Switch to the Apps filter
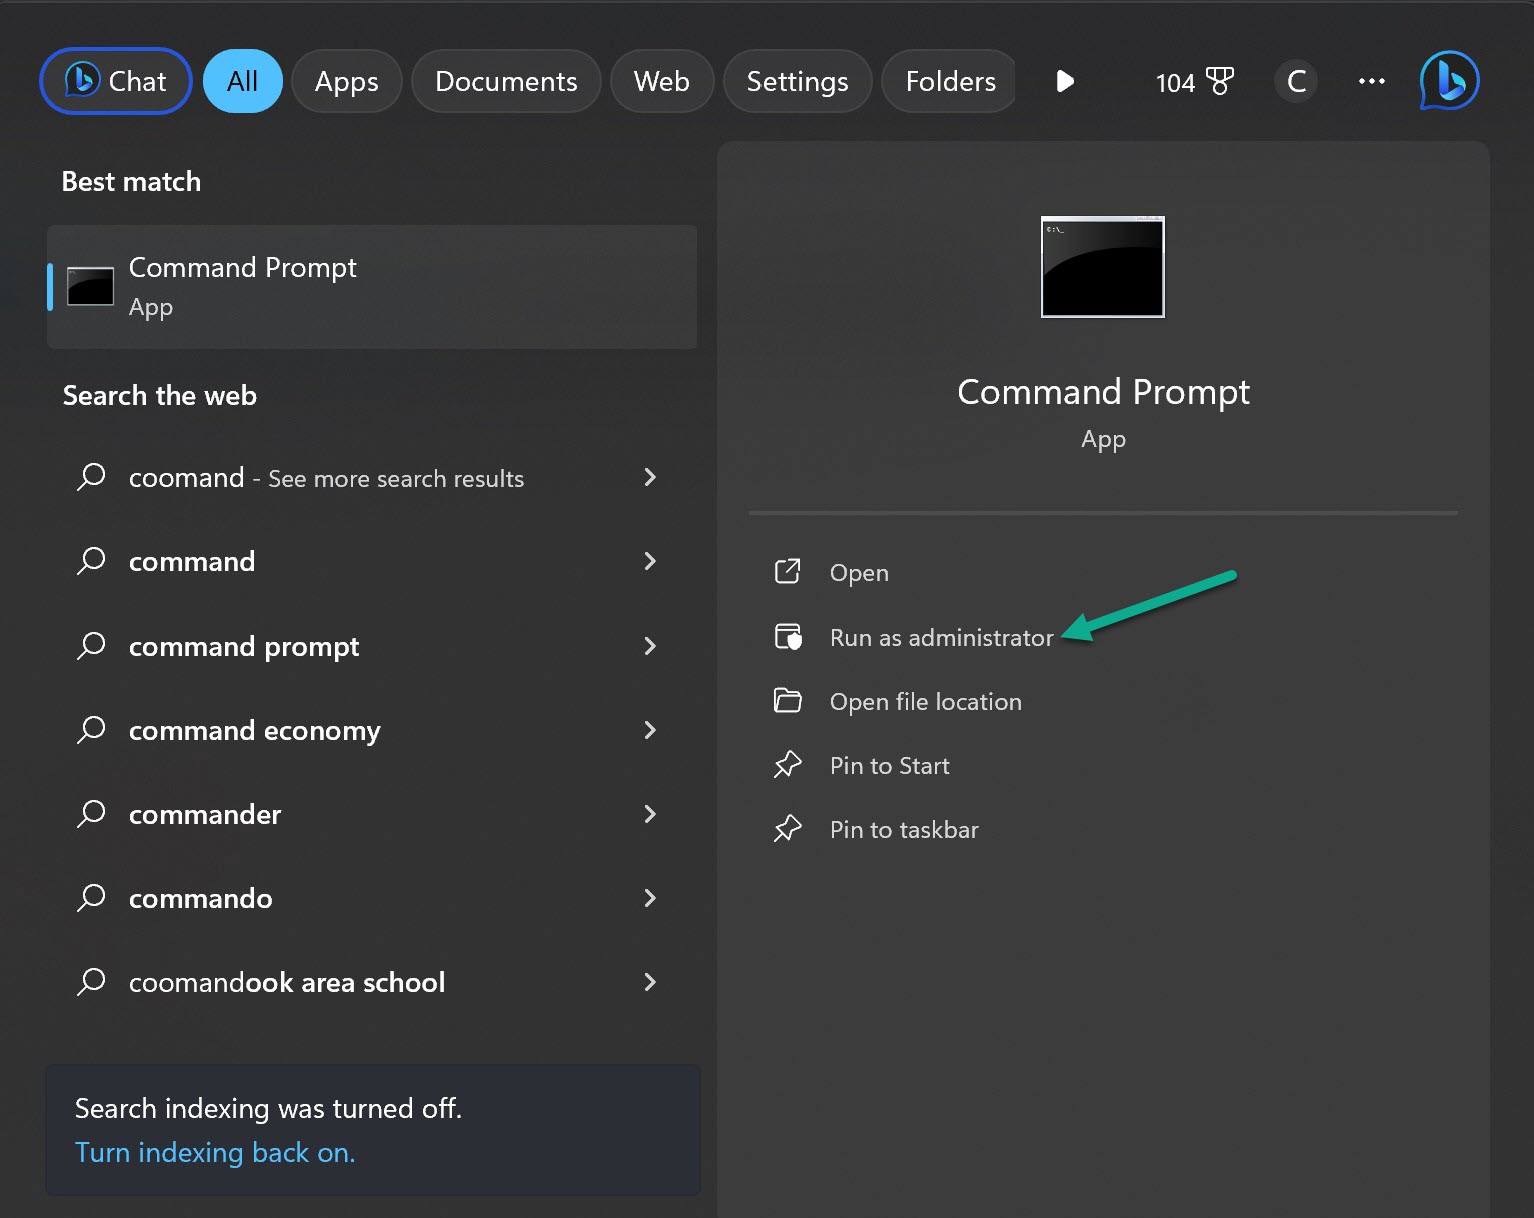The width and height of the screenshot is (1534, 1218). (x=346, y=81)
